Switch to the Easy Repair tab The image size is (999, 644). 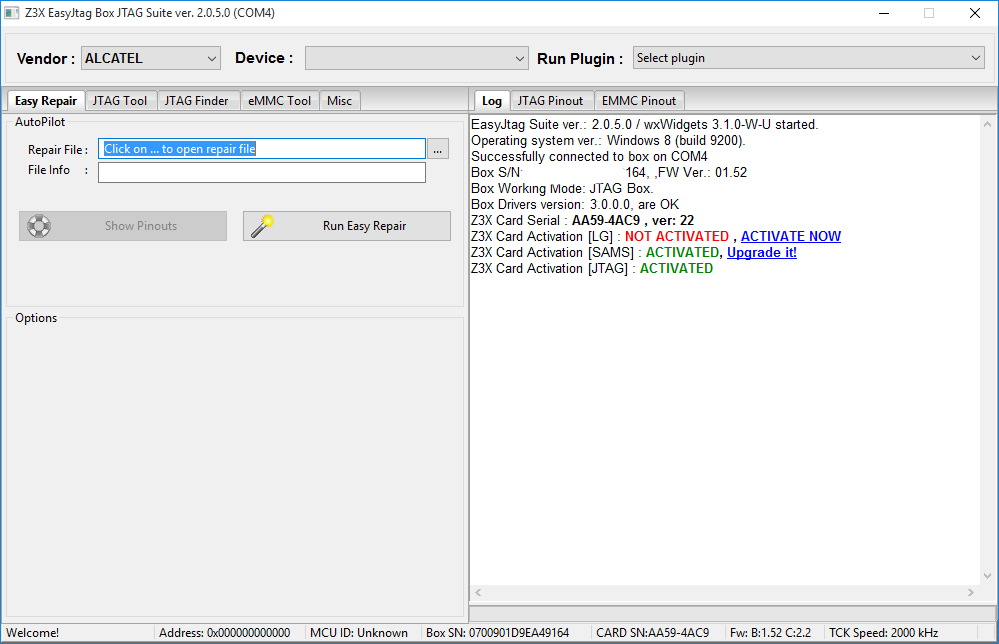tap(46, 101)
